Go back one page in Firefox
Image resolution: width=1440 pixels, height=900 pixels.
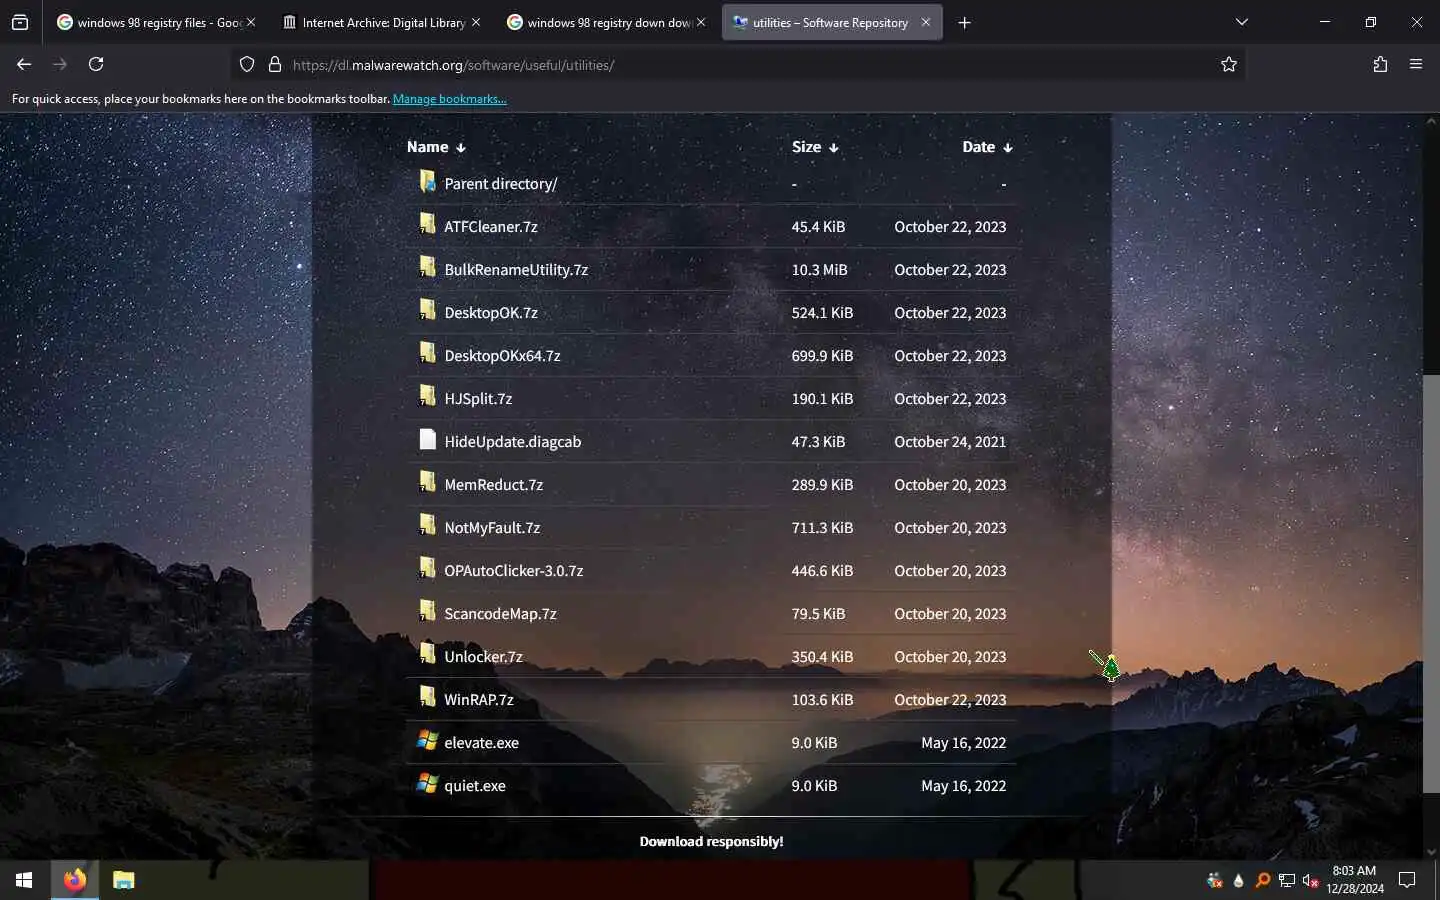[x=24, y=64]
